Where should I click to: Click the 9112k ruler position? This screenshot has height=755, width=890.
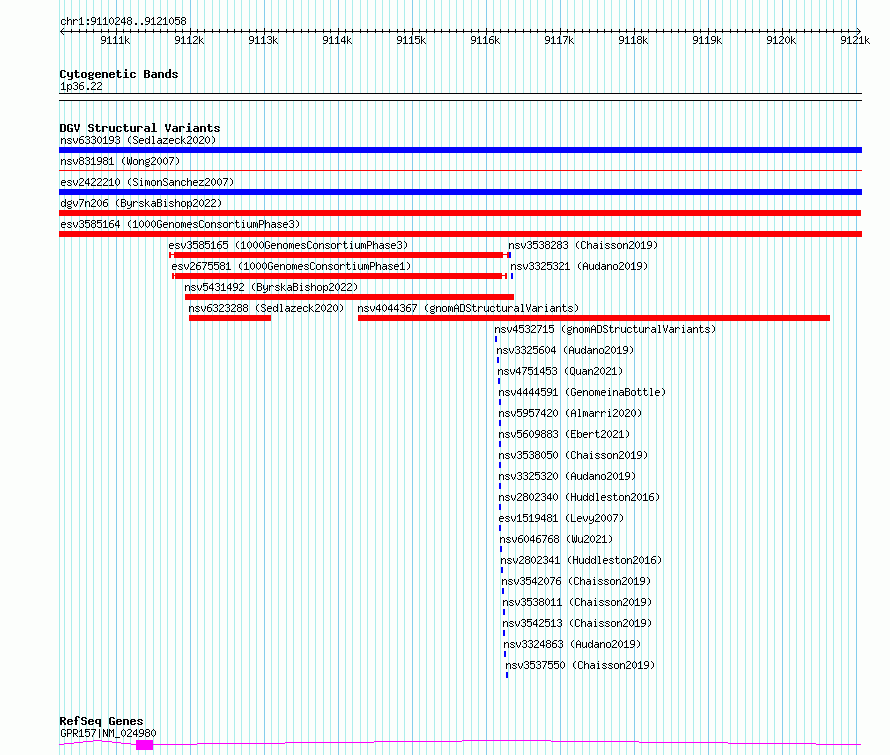point(189,40)
